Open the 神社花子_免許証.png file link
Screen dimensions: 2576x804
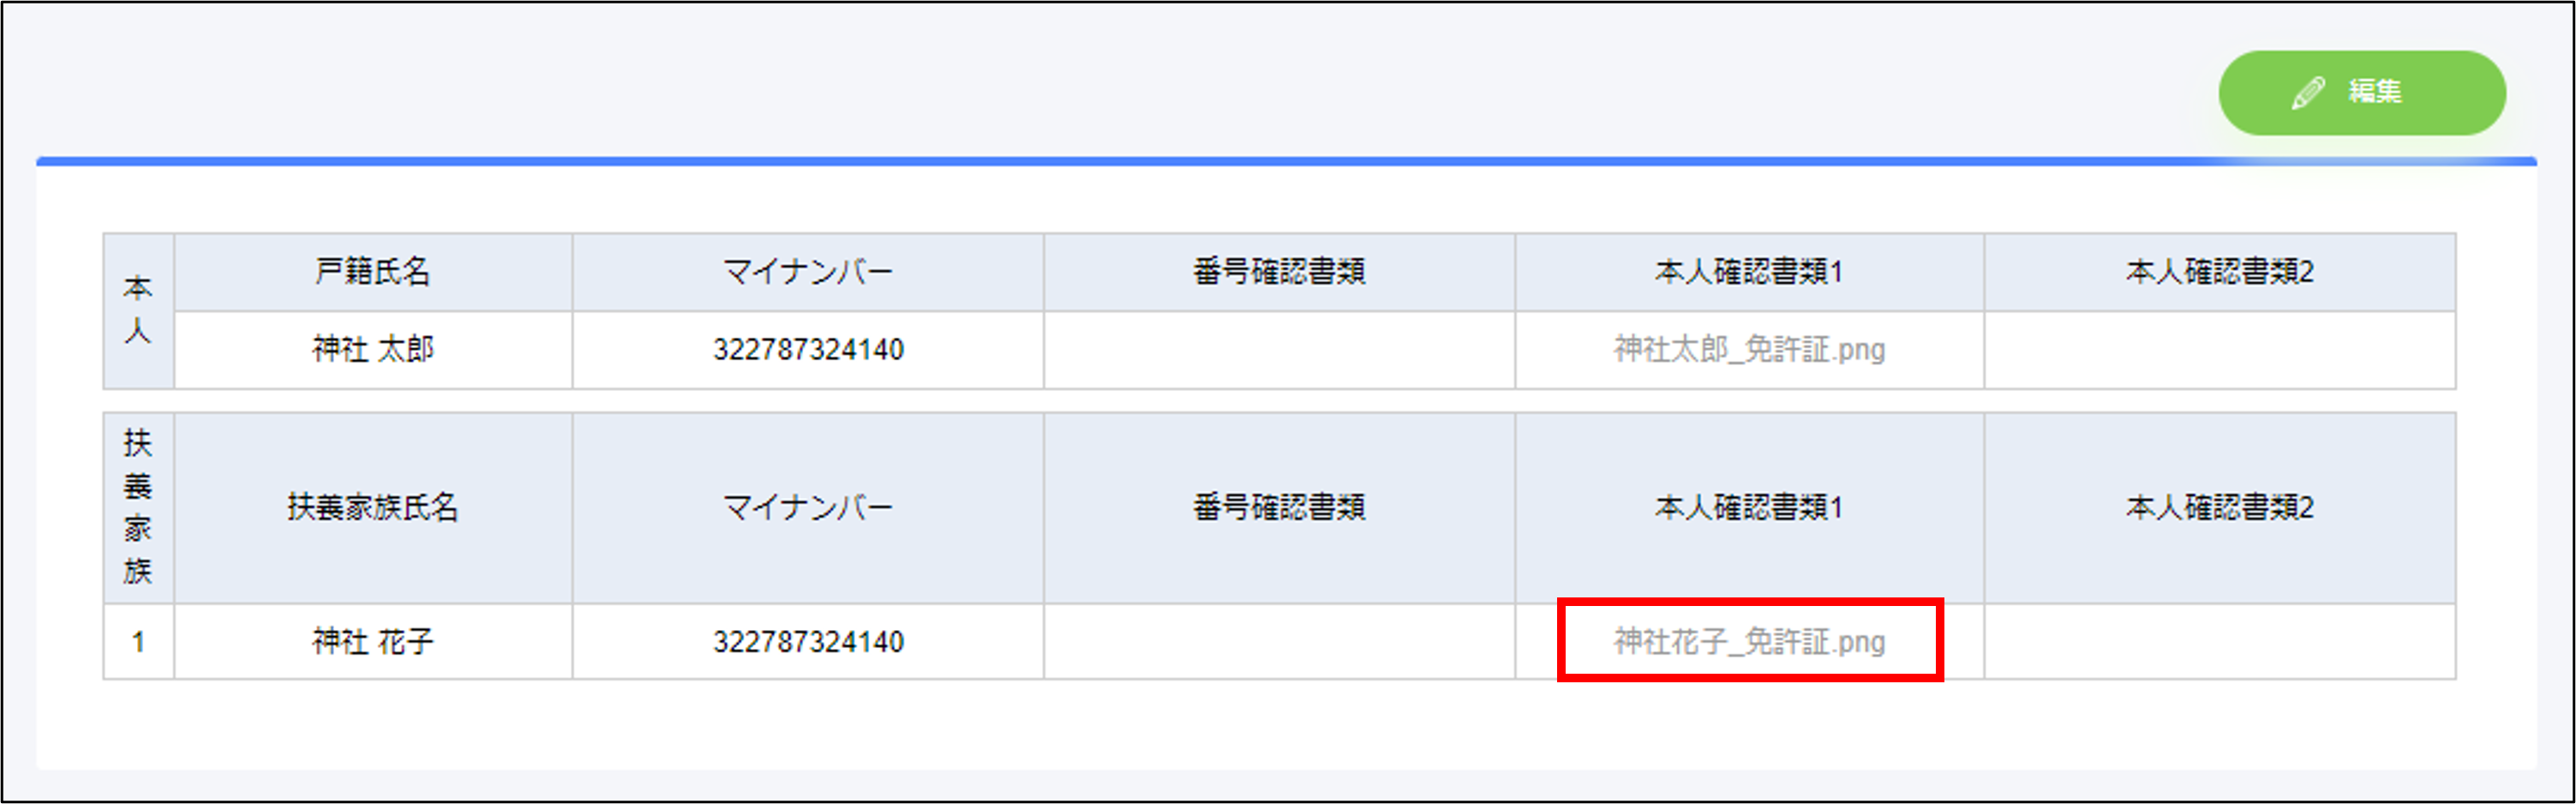pyautogui.click(x=1749, y=641)
